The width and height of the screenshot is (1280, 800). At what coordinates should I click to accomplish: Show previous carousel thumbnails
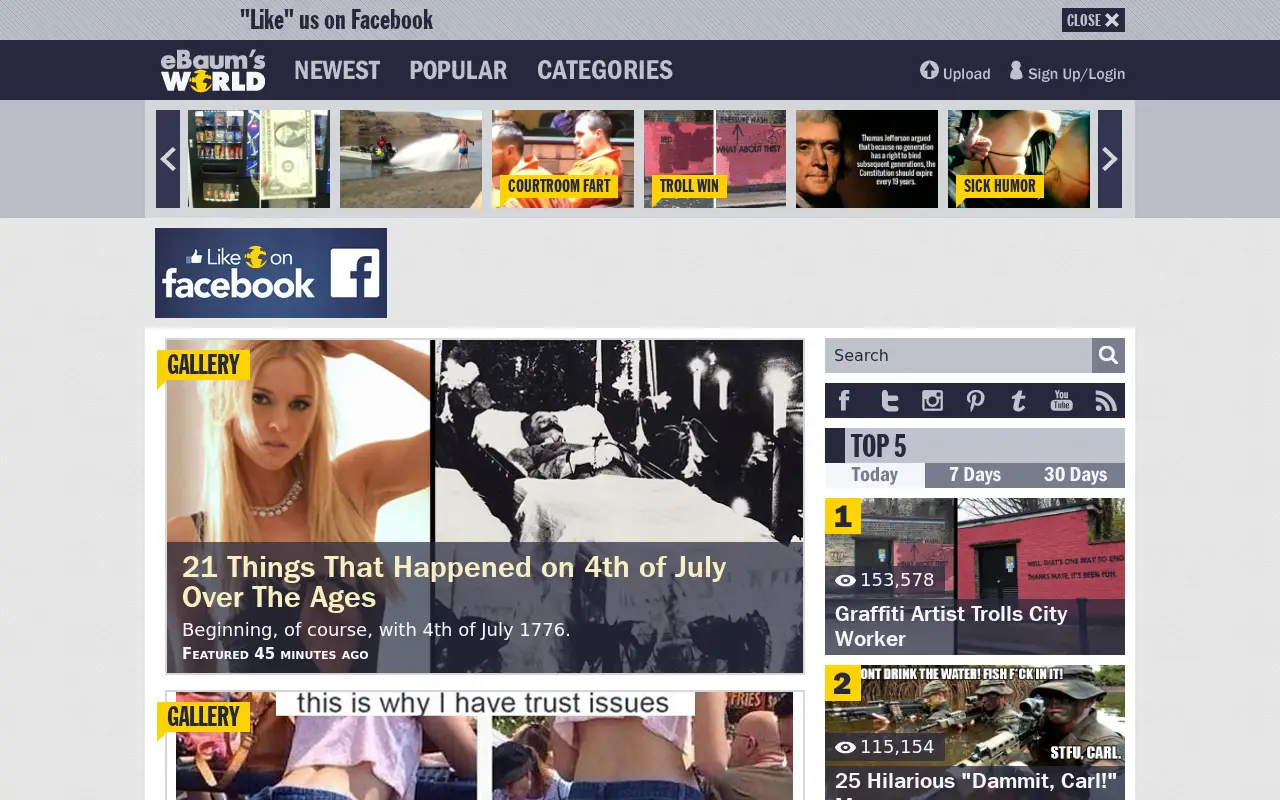[168, 159]
